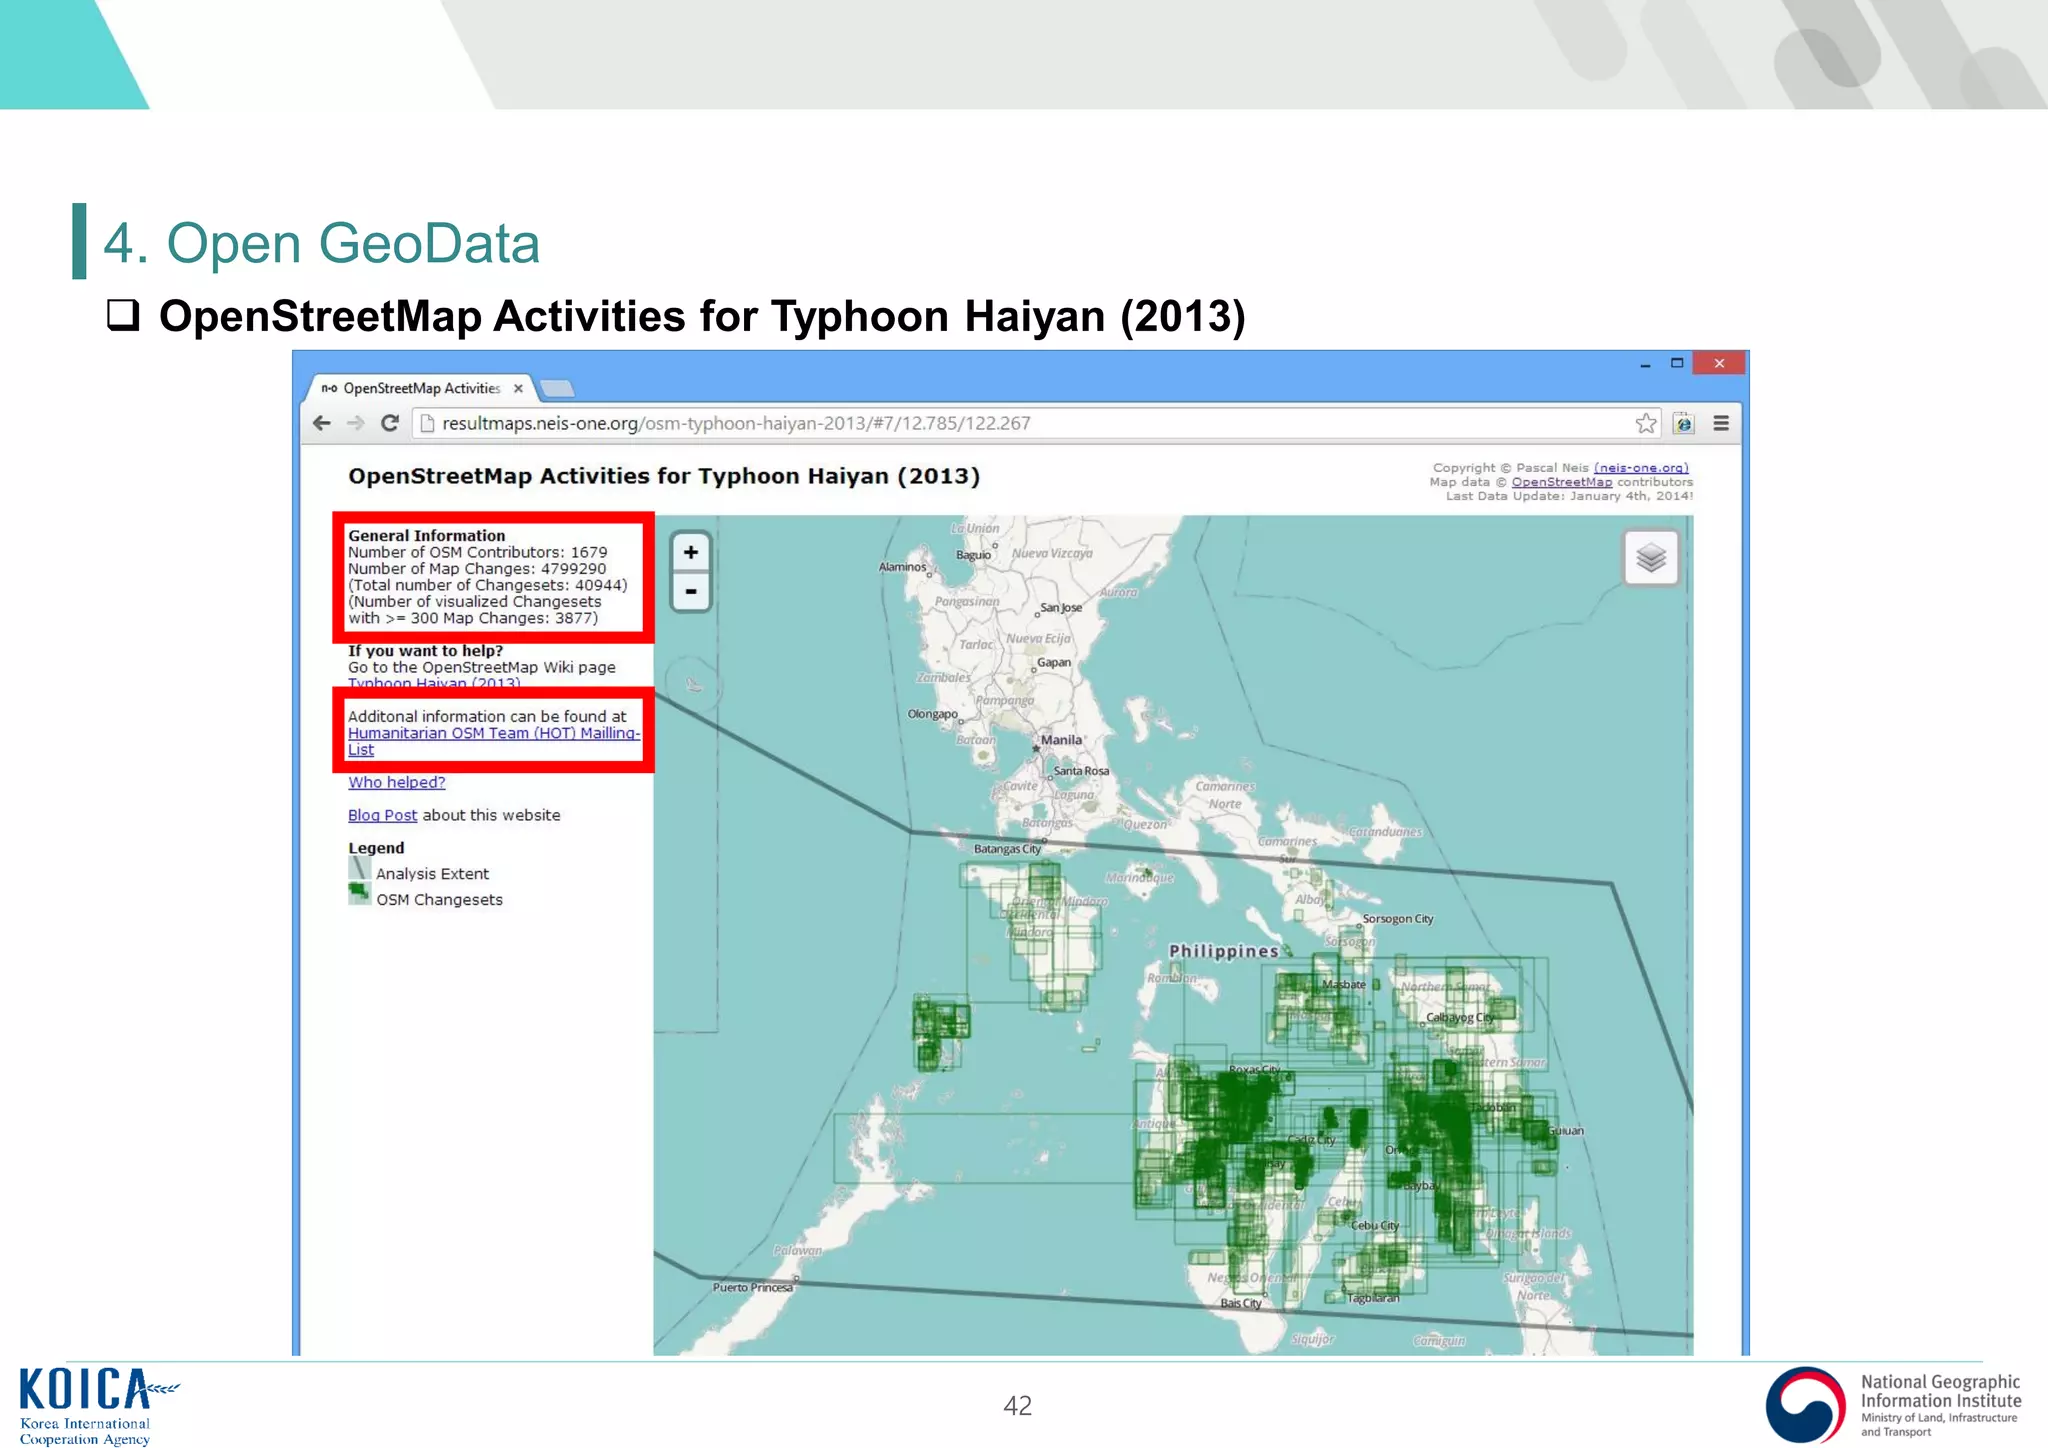Click the browser back arrow
This screenshot has width=2048, height=1448.
tap(322, 423)
